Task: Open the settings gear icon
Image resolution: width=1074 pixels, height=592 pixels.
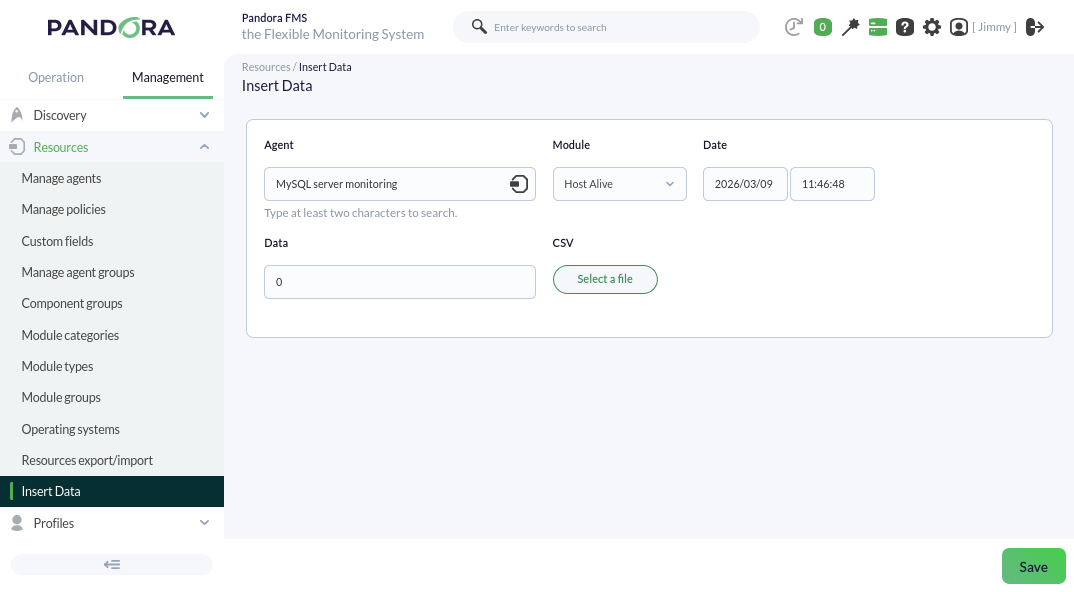Action: [932, 27]
